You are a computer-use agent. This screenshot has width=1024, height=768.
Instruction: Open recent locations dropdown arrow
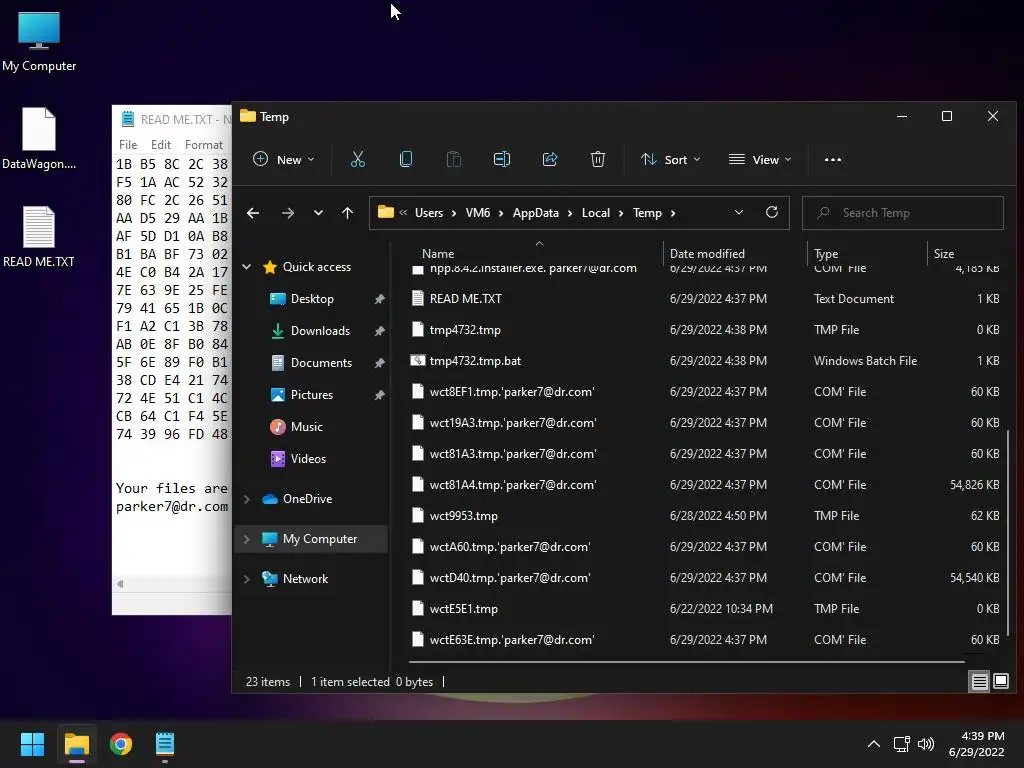318,213
